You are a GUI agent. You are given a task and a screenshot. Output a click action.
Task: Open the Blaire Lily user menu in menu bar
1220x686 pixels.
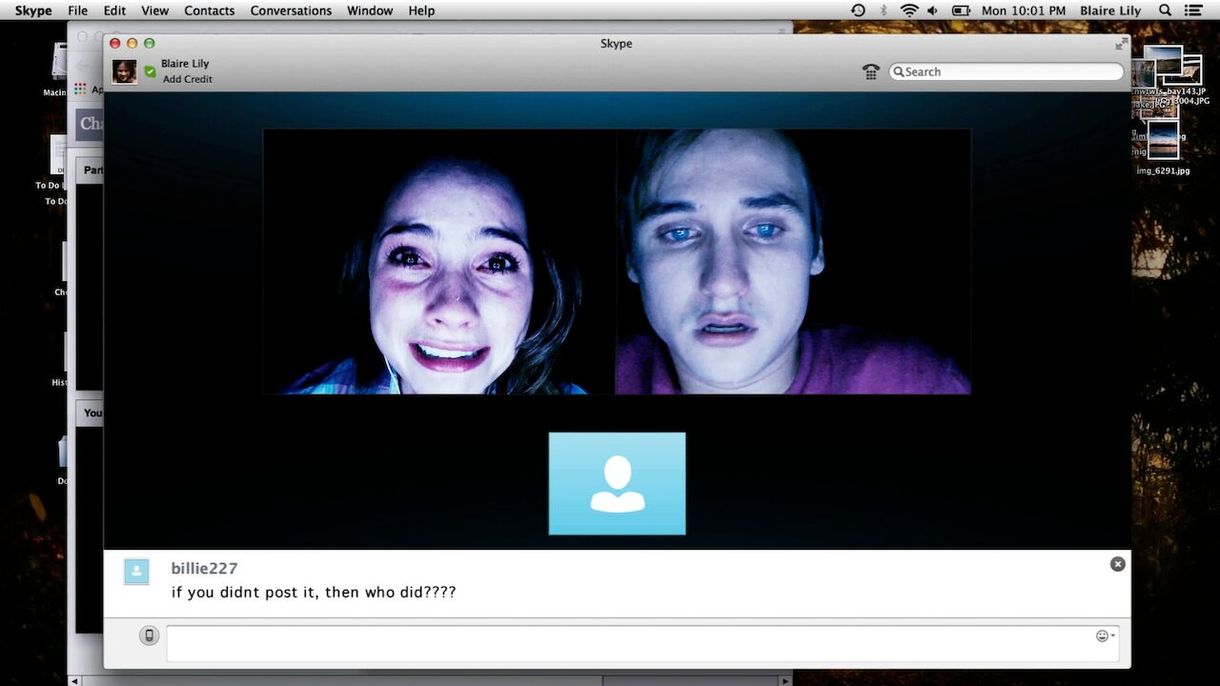click(x=1110, y=10)
